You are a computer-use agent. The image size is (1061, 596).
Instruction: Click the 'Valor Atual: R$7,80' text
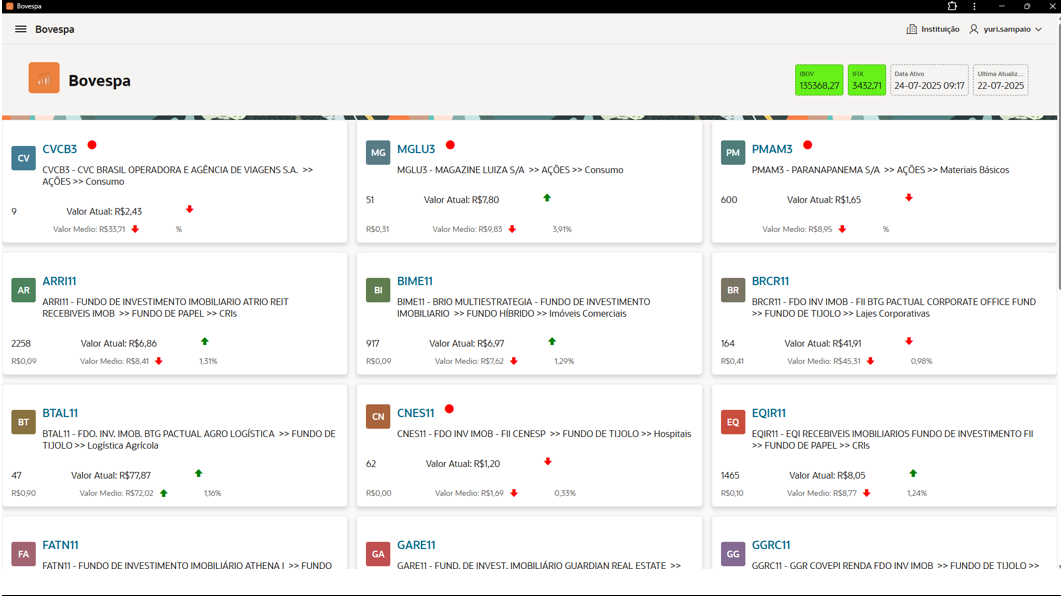[461, 200]
